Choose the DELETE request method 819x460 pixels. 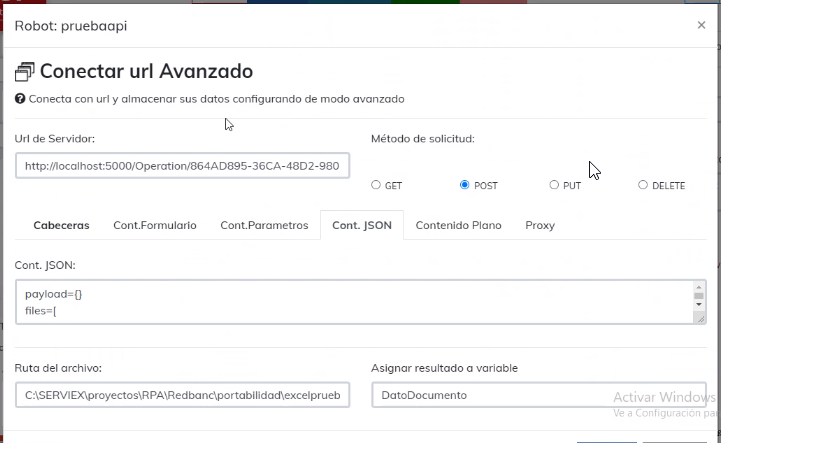click(643, 185)
